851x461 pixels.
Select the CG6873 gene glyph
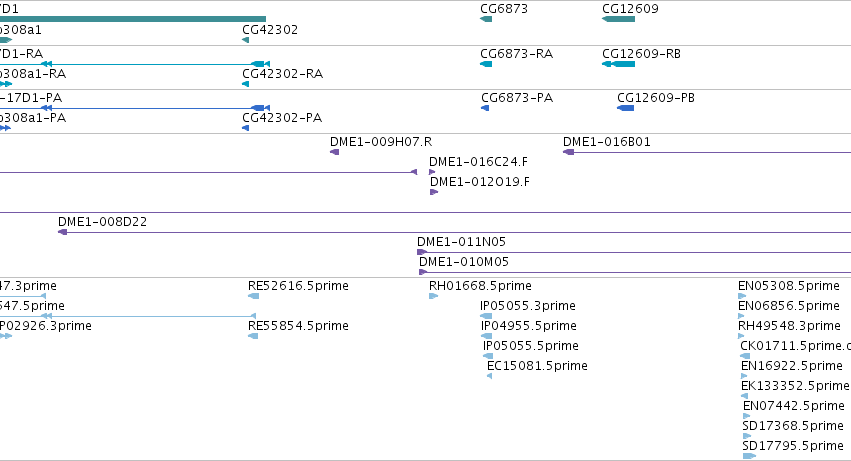(x=486, y=19)
